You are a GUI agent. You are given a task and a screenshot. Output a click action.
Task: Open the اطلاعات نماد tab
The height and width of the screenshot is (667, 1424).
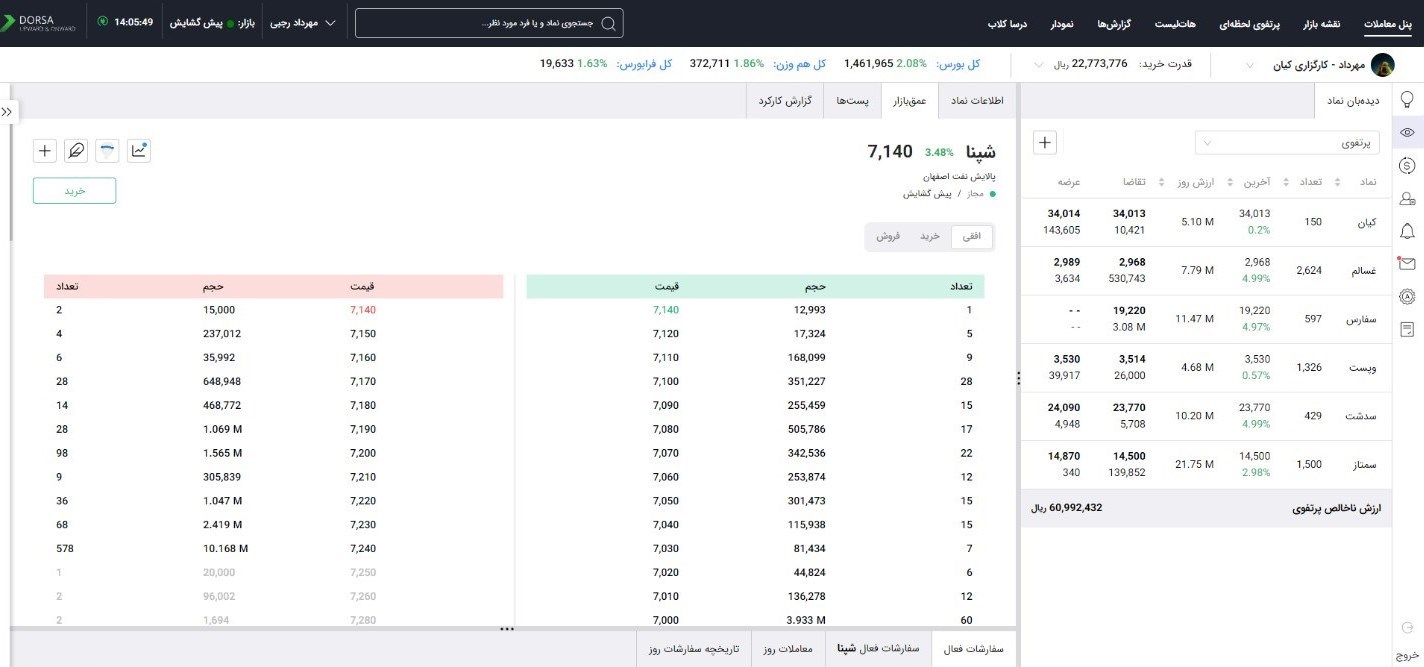coord(976,101)
